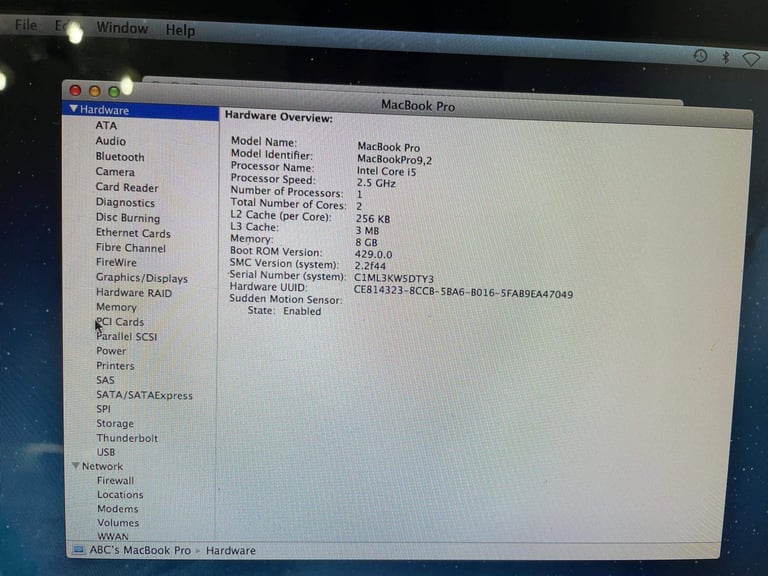768x576 pixels.
Task: Select Power in the sidebar
Action: tap(111, 351)
